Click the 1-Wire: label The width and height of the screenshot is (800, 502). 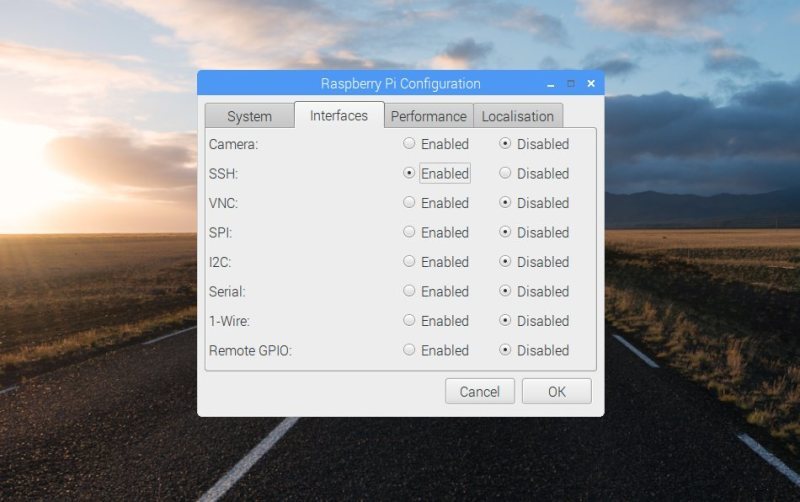(x=229, y=321)
